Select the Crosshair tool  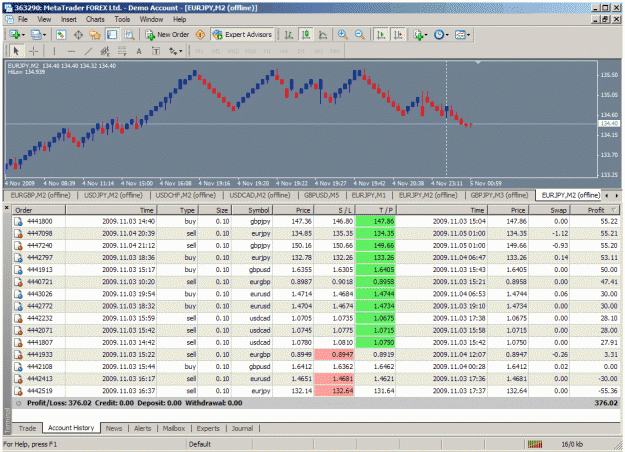click(33, 51)
